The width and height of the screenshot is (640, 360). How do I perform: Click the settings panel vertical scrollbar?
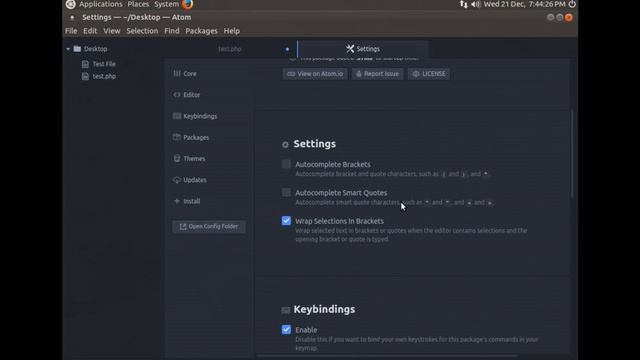click(572, 153)
